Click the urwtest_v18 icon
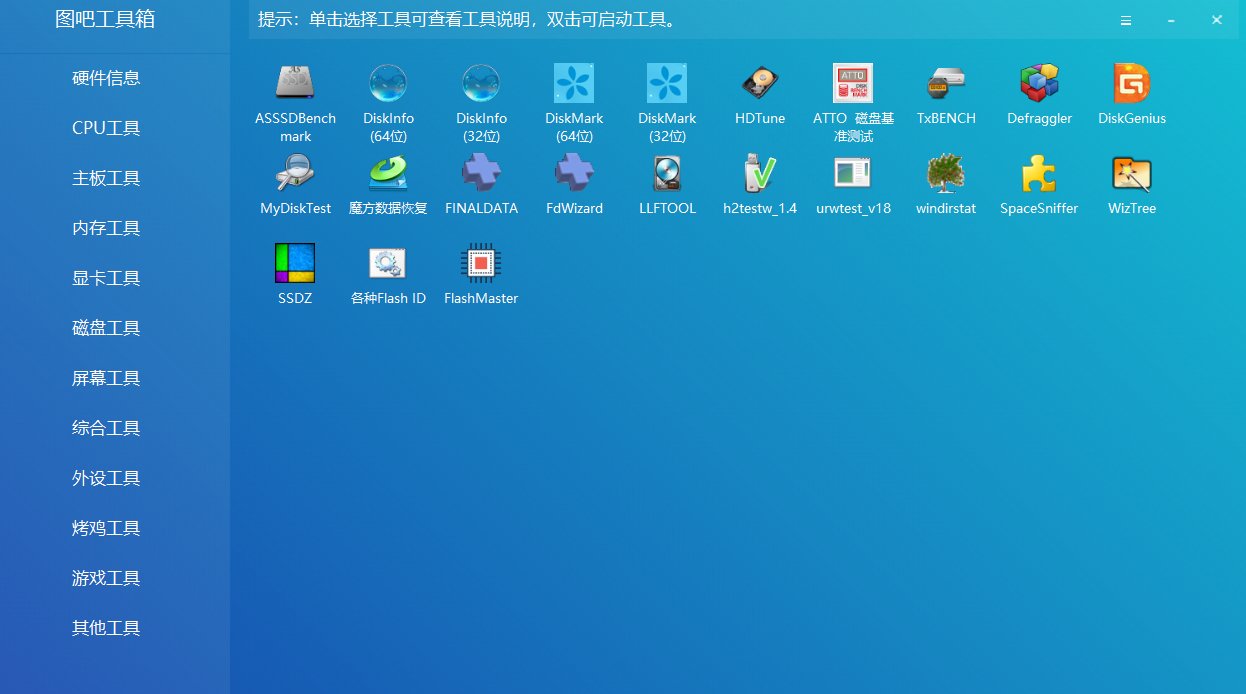This screenshot has height=694, width=1246. [853, 173]
